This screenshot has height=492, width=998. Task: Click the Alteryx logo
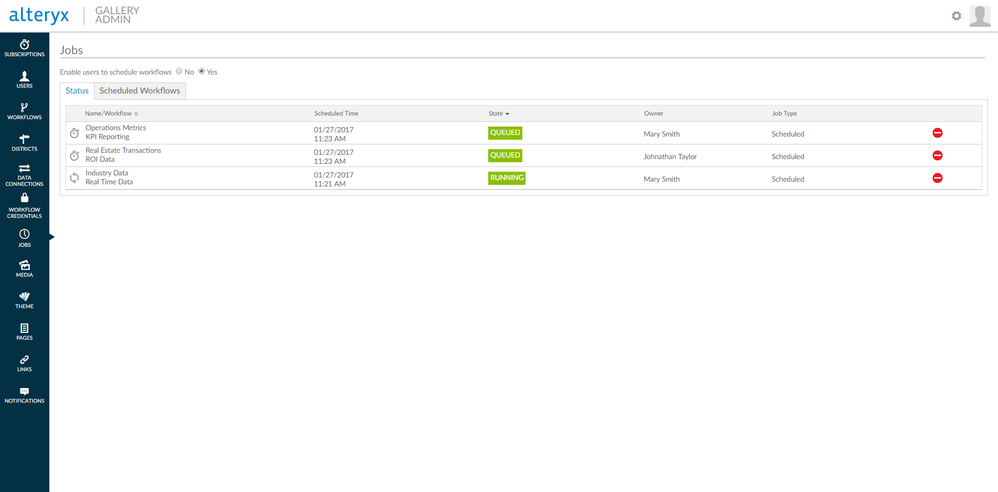click(39, 15)
